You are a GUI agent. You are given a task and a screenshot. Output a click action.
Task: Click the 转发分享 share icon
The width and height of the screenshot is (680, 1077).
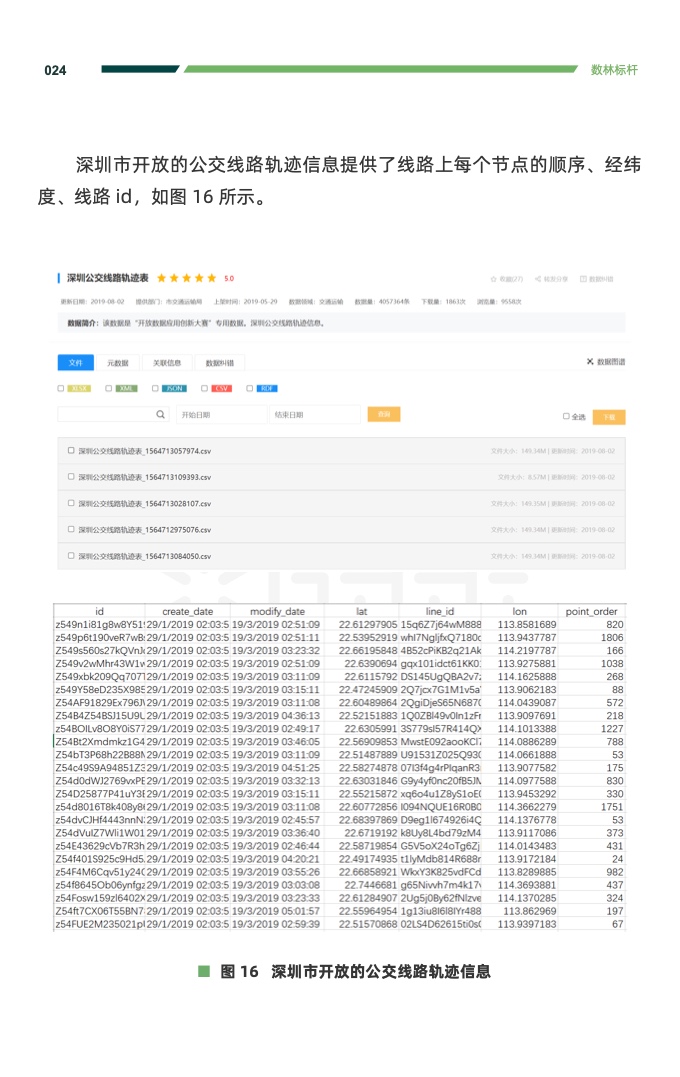(538, 279)
